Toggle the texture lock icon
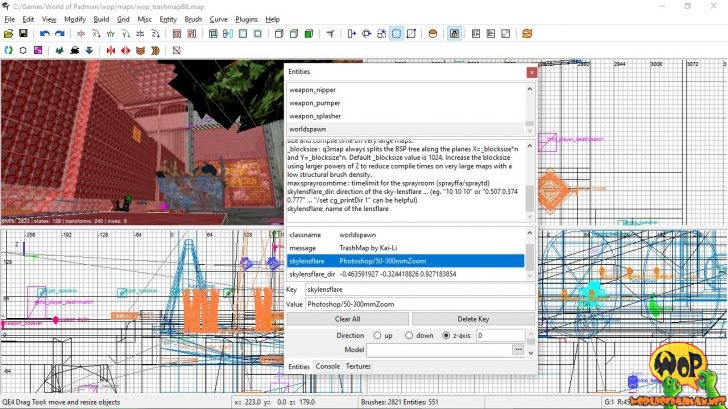 coord(454,34)
